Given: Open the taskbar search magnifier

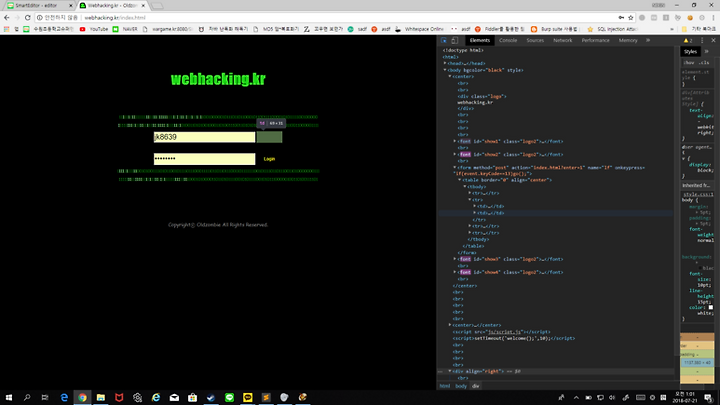Looking at the screenshot, I should [x=27, y=397].
